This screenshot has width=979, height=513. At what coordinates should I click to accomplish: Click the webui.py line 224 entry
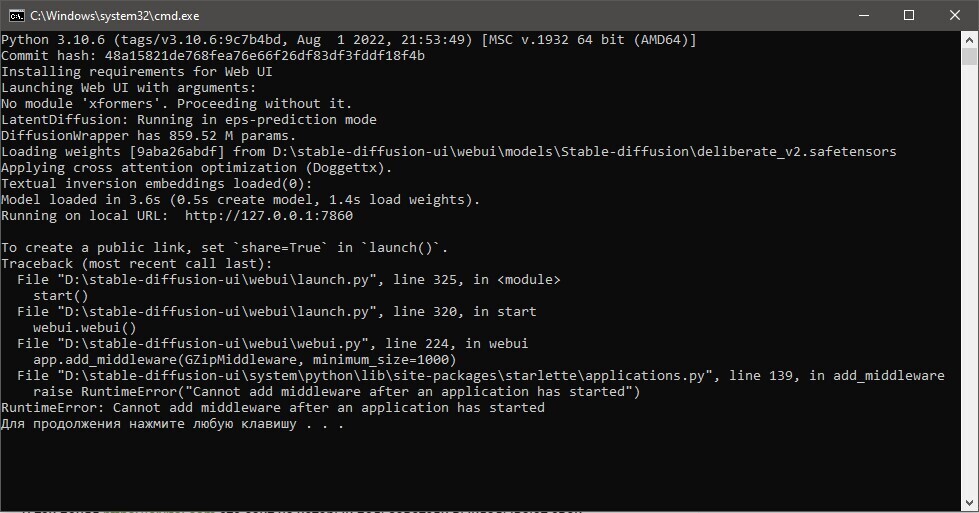coord(272,344)
